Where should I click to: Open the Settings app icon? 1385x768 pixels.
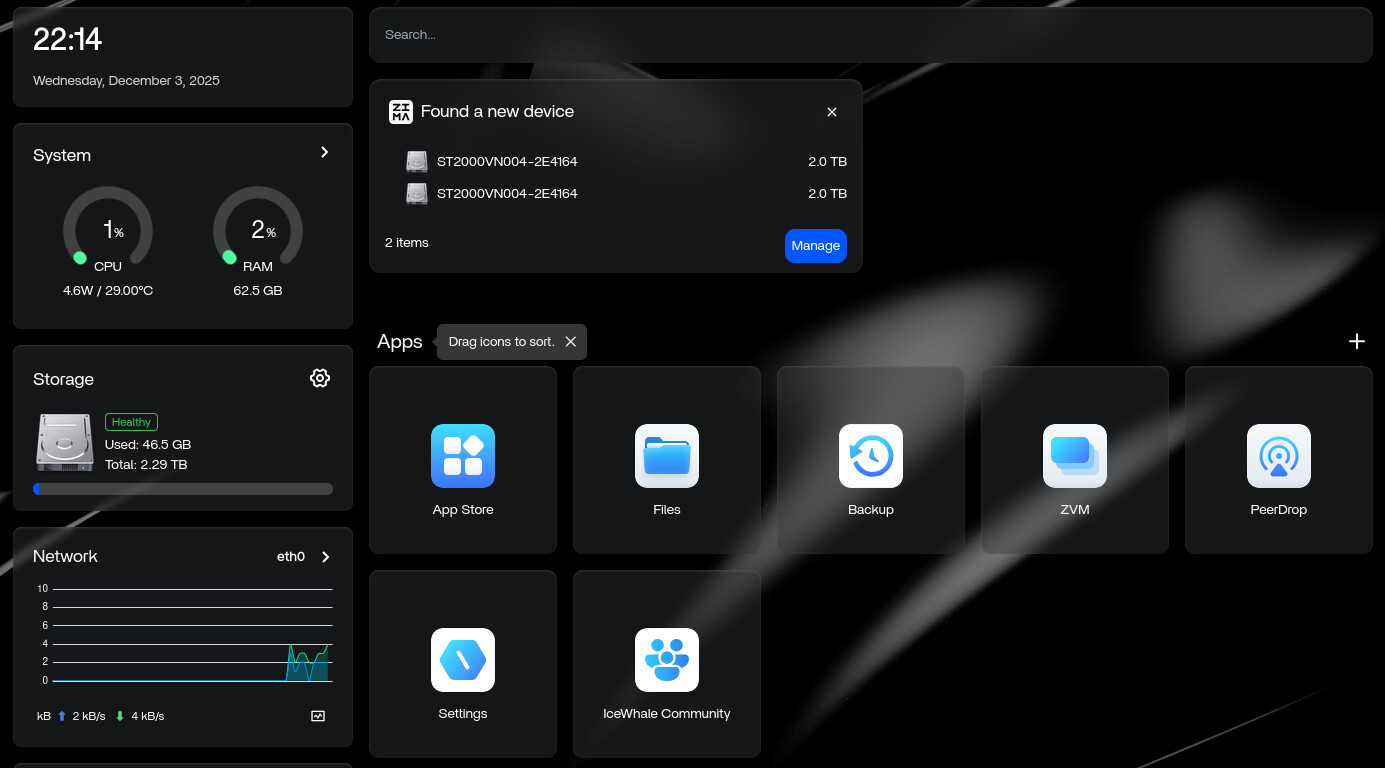click(x=463, y=660)
